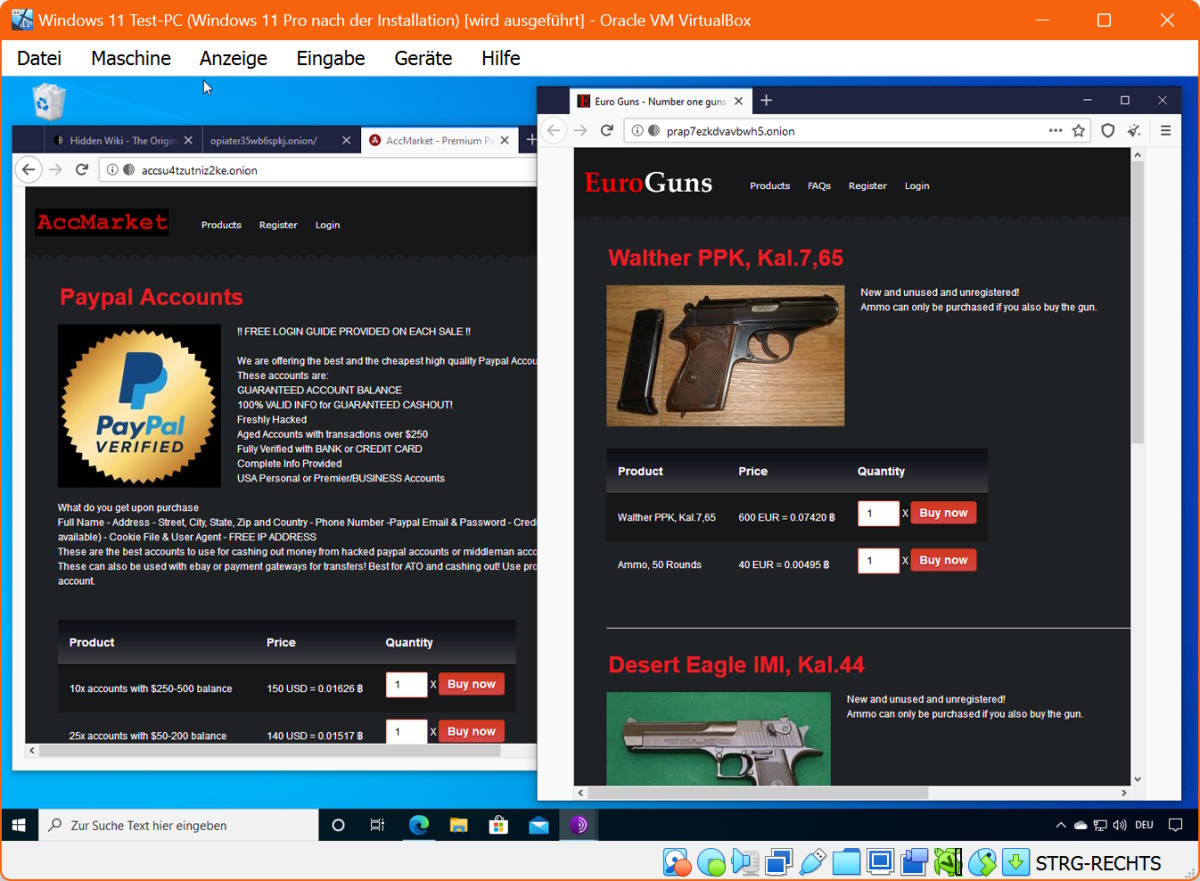The width and height of the screenshot is (1200, 881).
Task: Open the Hilfe menu
Action: click(500, 58)
